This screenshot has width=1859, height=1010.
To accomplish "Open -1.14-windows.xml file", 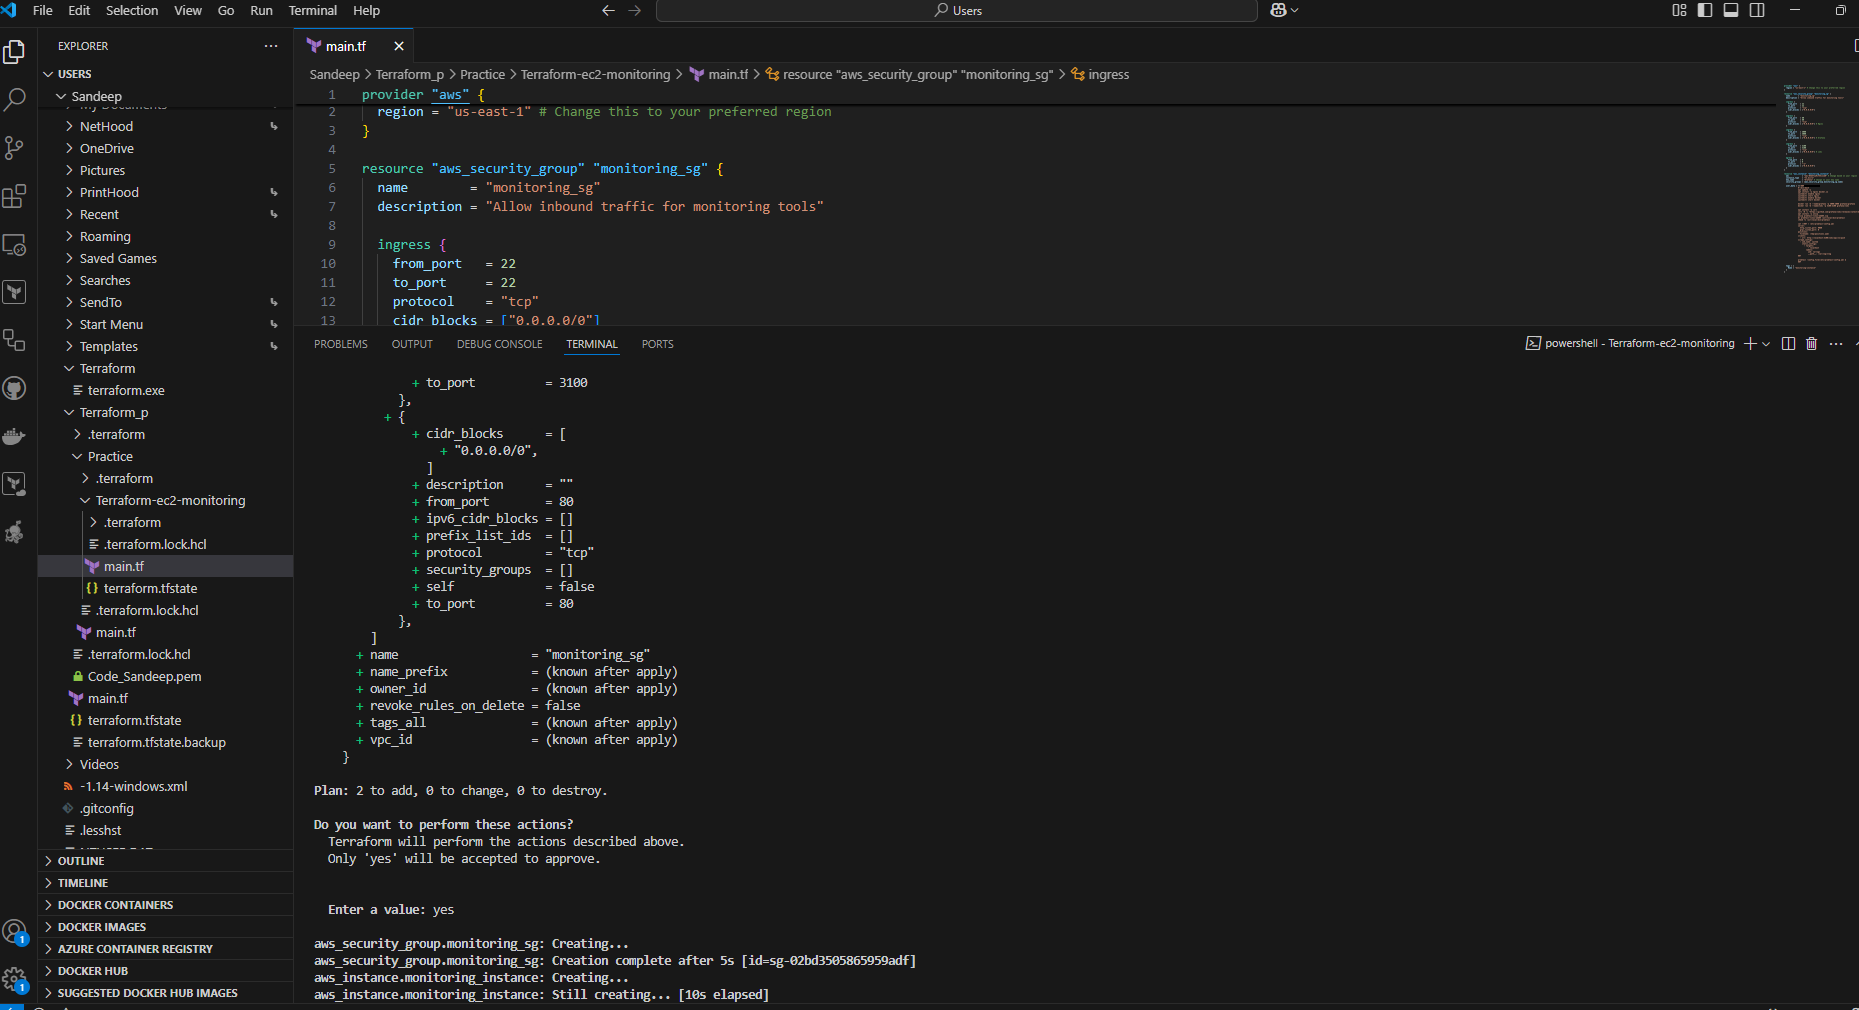I will point(166,786).
